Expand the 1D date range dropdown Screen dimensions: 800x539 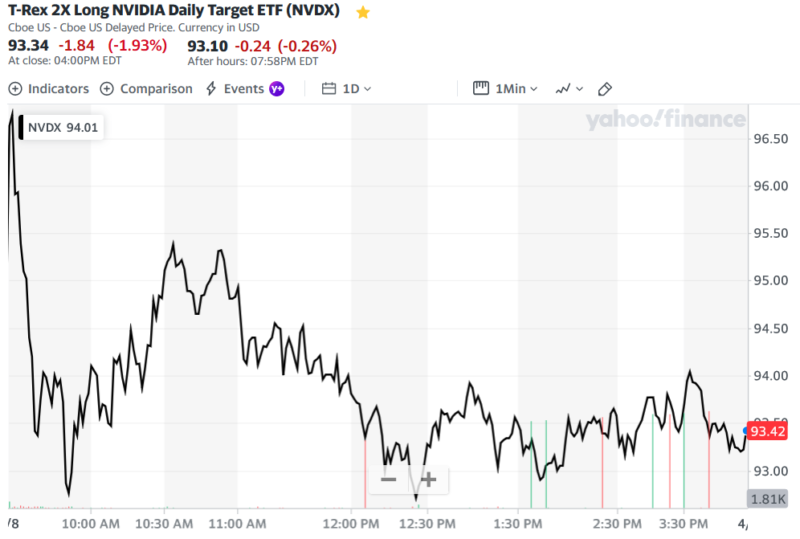pyautogui.click(x=357, y=89)
